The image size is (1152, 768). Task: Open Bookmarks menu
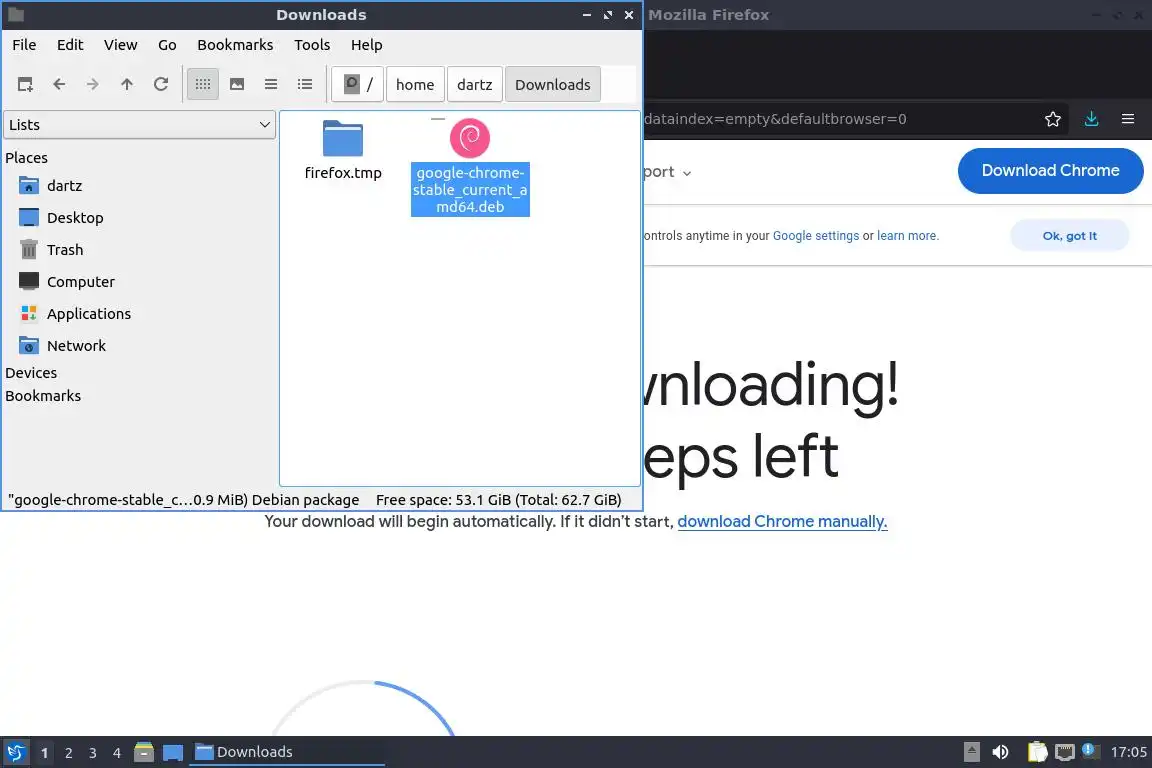pos(235,45)
